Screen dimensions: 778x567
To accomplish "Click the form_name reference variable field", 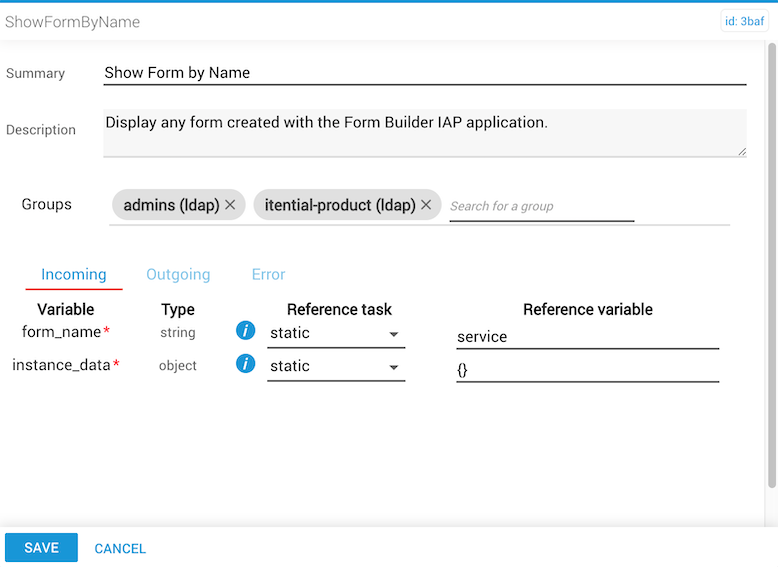I will point(587,337).
